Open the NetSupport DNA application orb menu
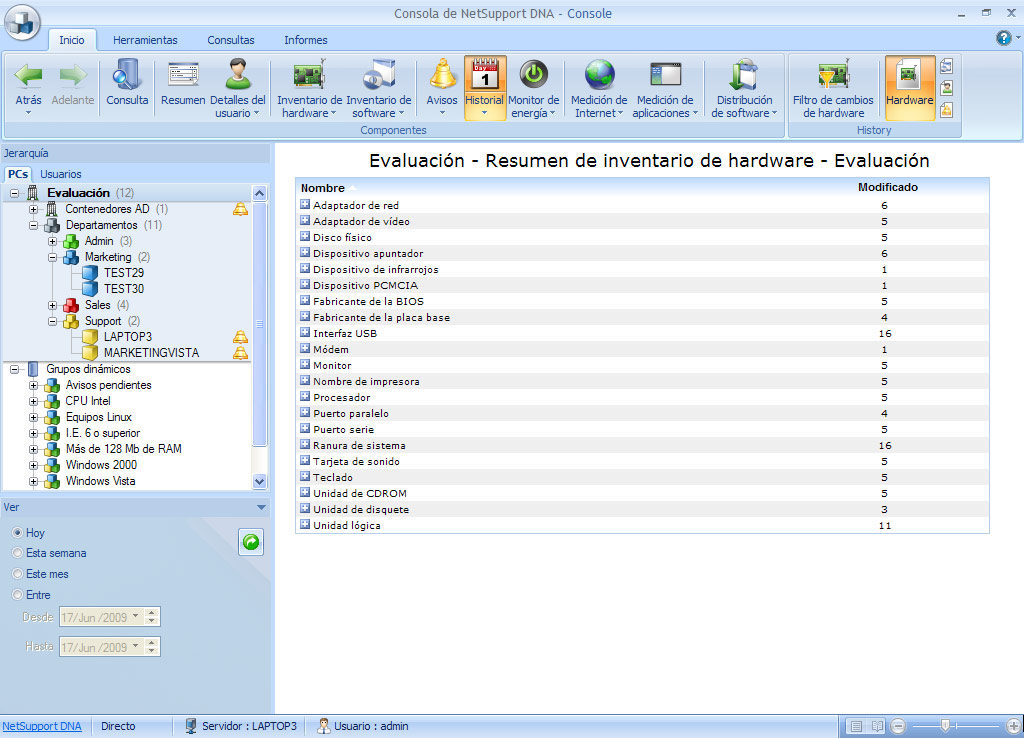The width and height of the screenshot is (1024, 738). click(22, 22)
